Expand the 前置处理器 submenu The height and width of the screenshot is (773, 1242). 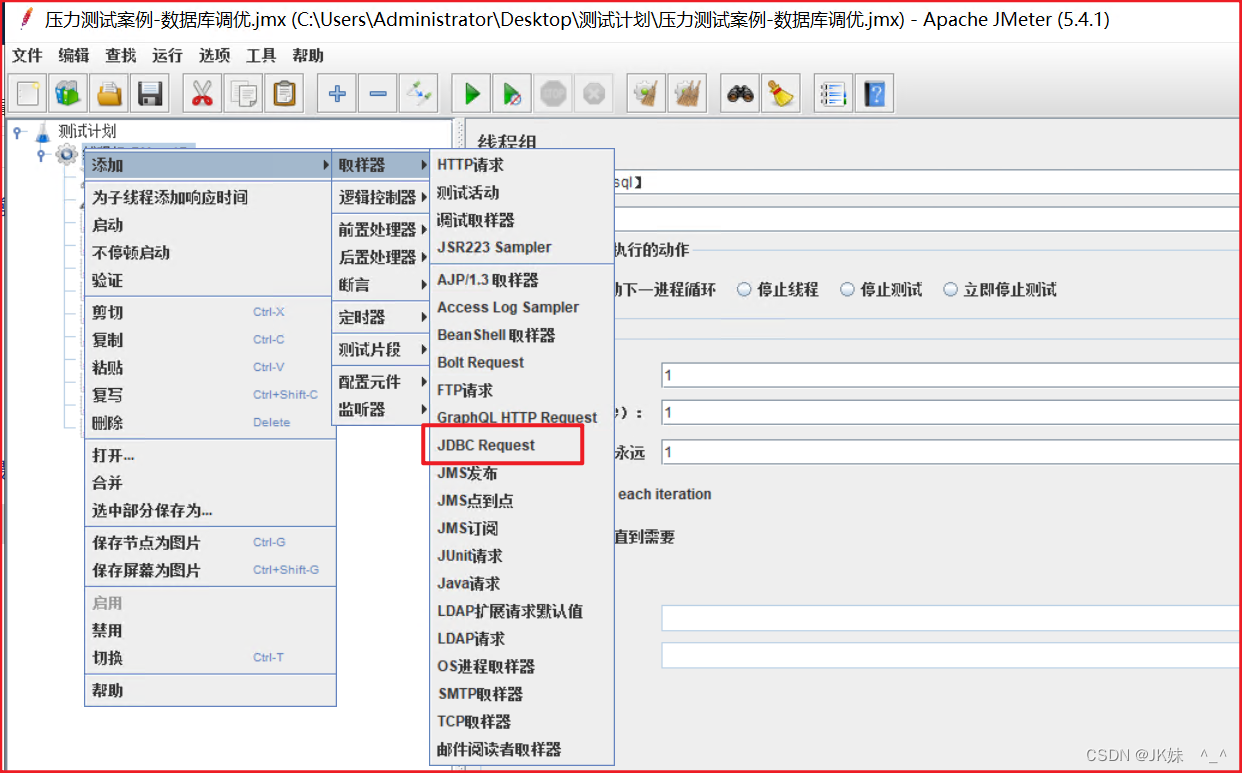[381, 230]
